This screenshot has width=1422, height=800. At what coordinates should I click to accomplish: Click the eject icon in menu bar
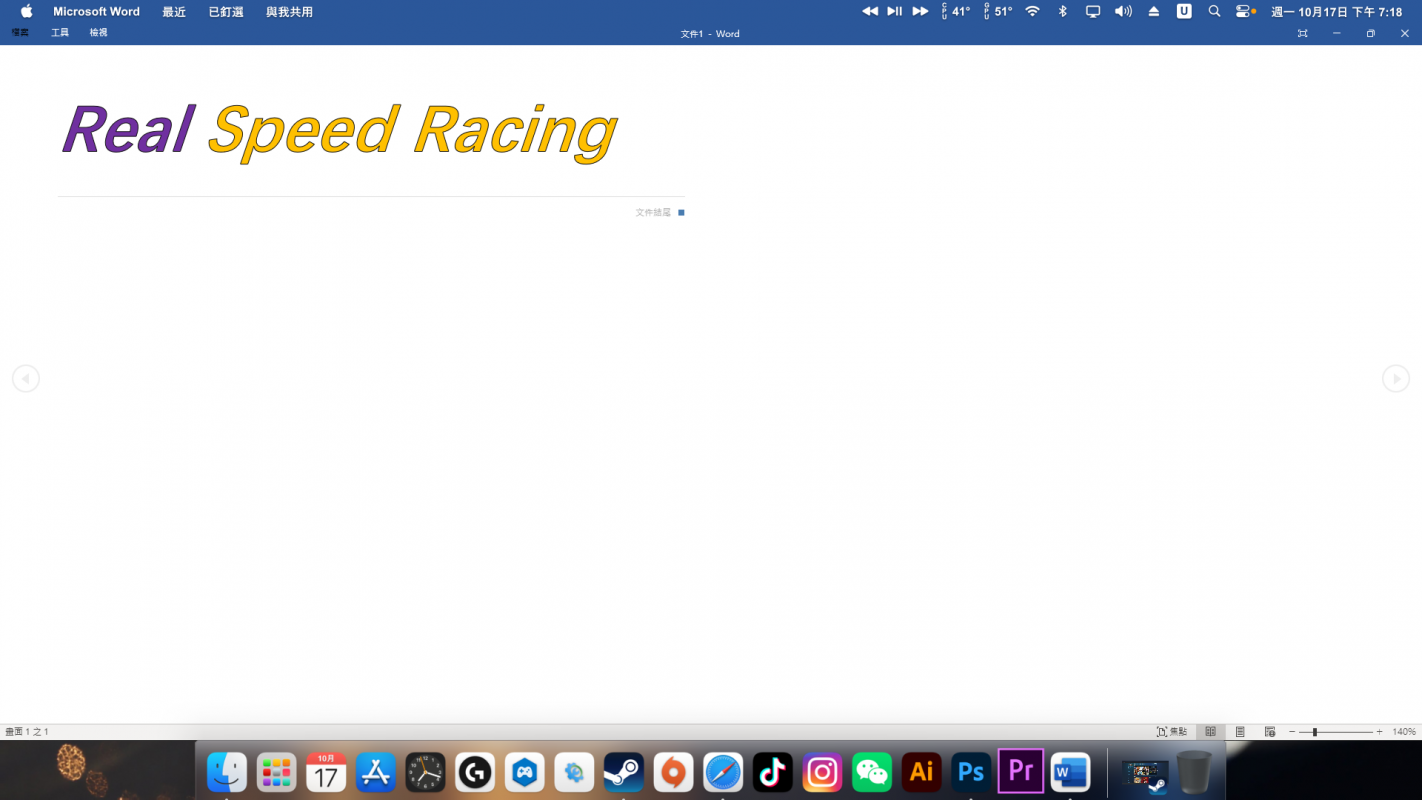click(1154, 11)
